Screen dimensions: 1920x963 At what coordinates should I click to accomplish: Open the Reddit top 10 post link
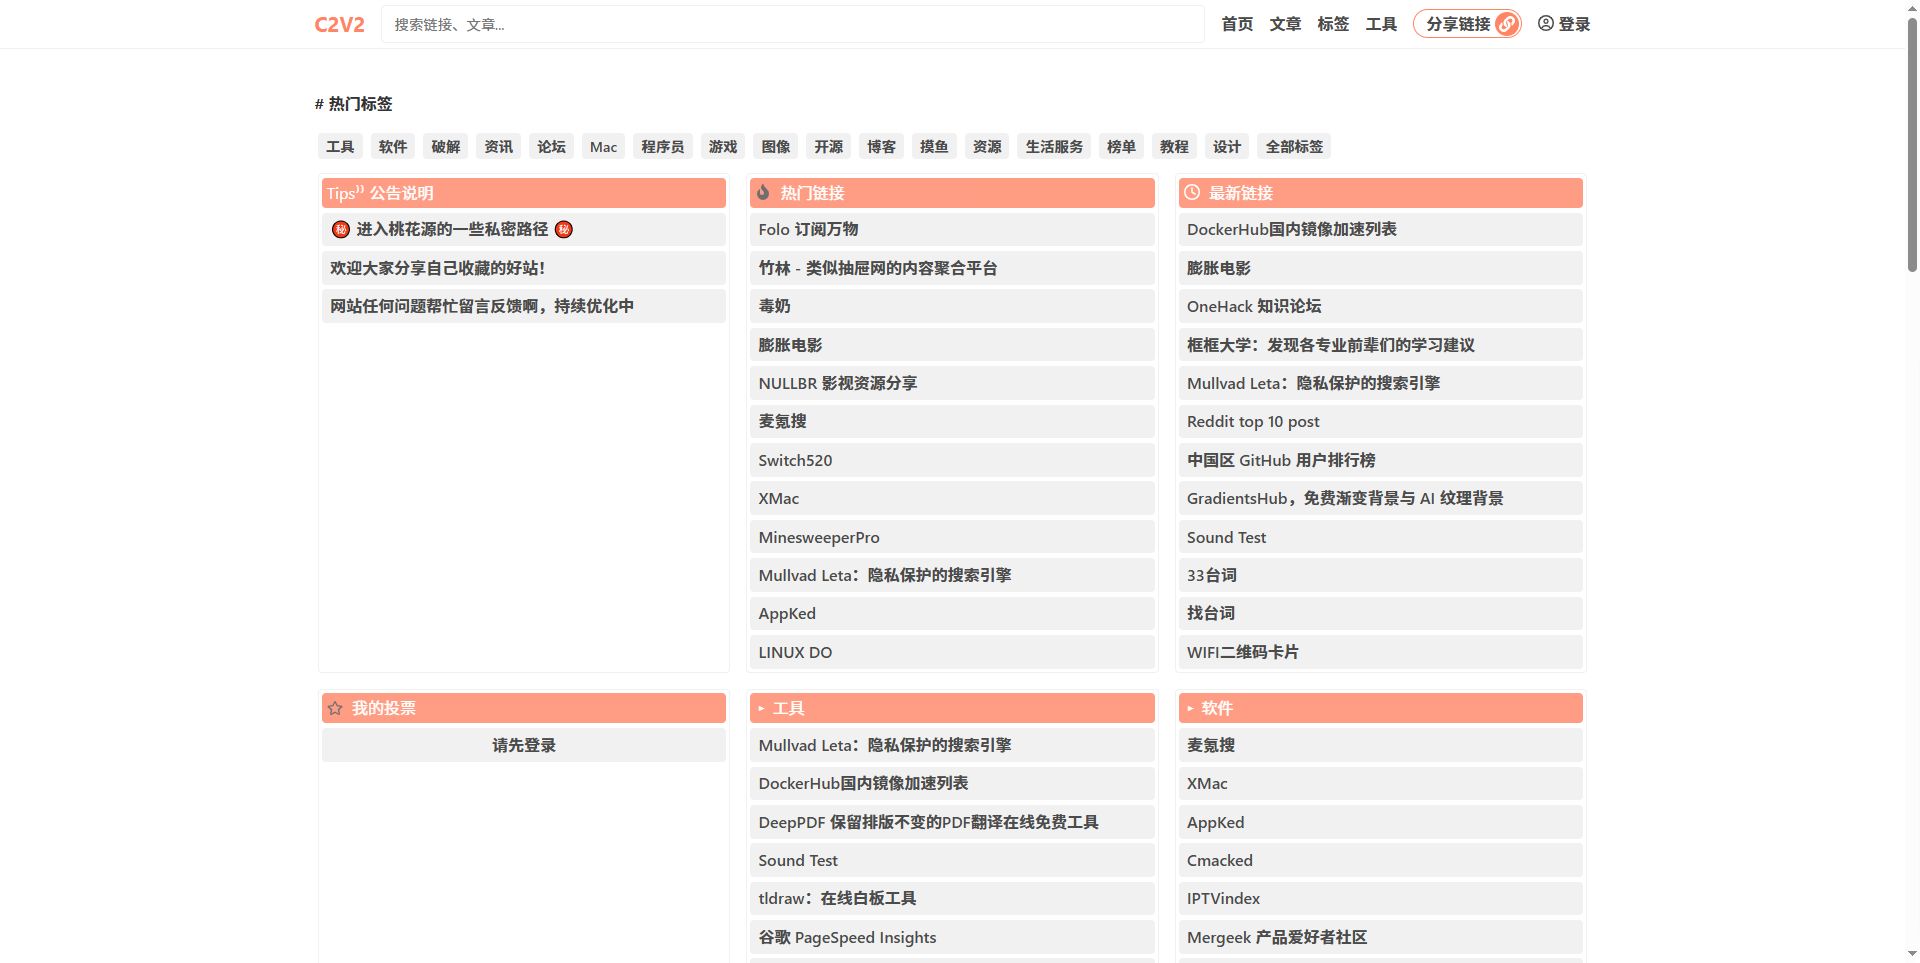[1253, 422]
